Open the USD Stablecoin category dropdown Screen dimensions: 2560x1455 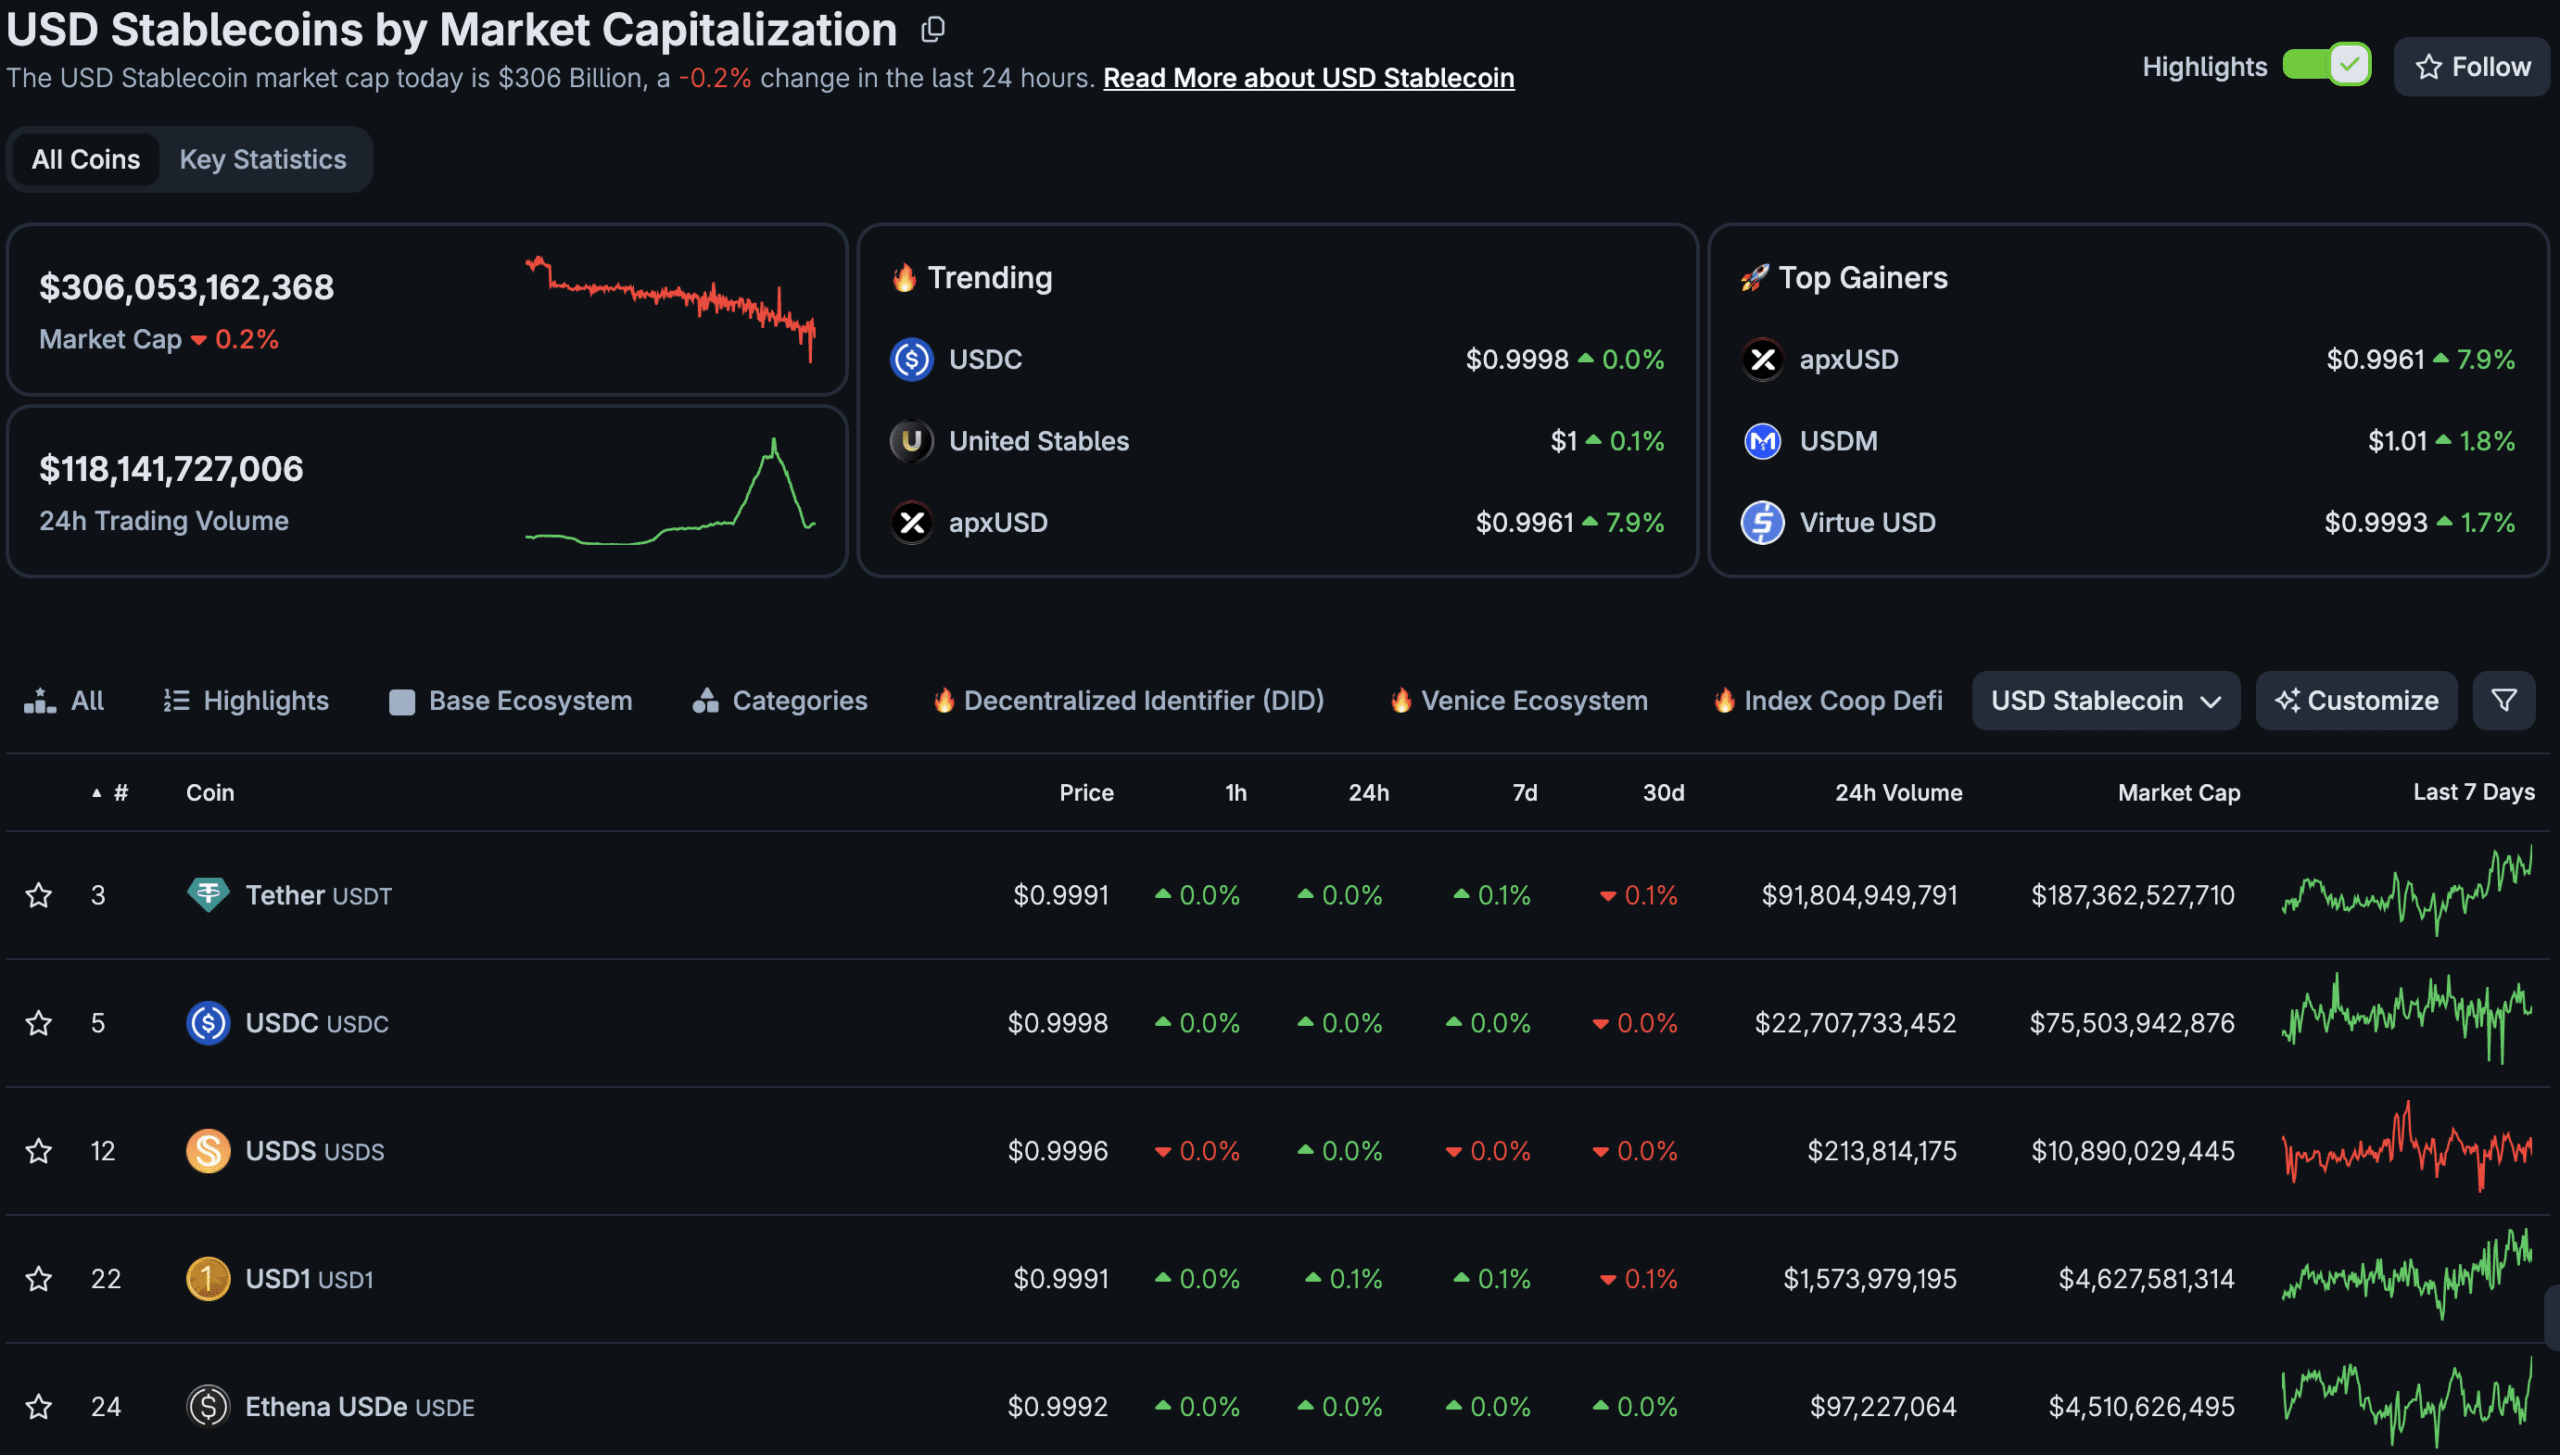pos(2106,700)
